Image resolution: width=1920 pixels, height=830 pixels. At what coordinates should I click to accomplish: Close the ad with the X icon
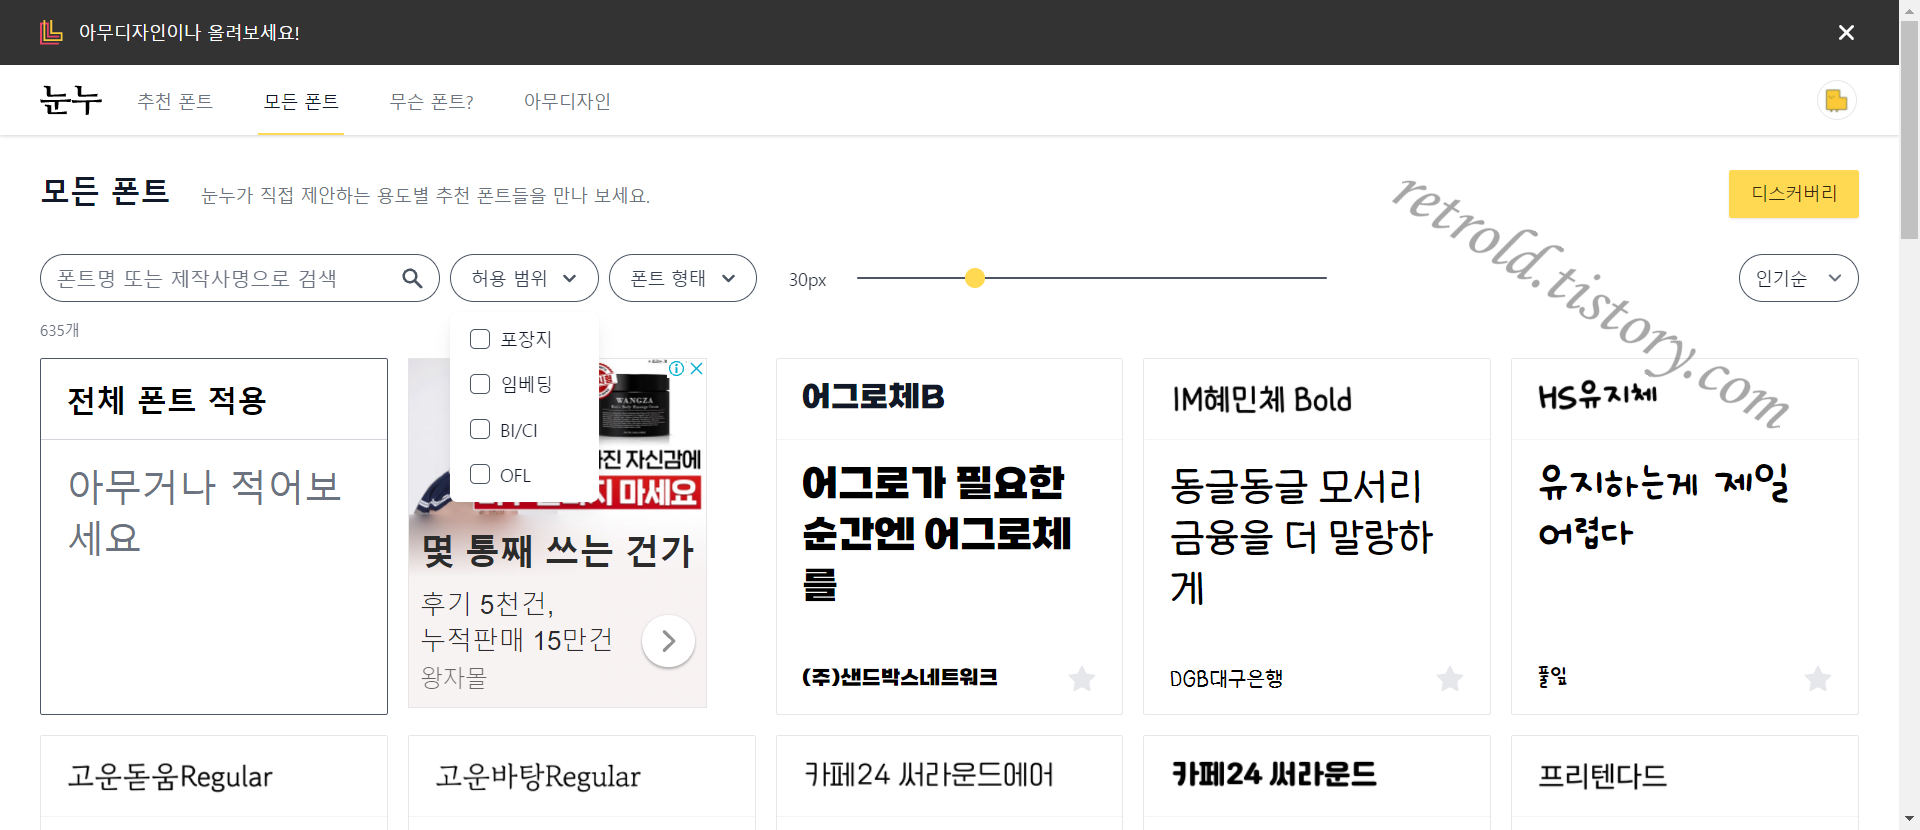697,369
